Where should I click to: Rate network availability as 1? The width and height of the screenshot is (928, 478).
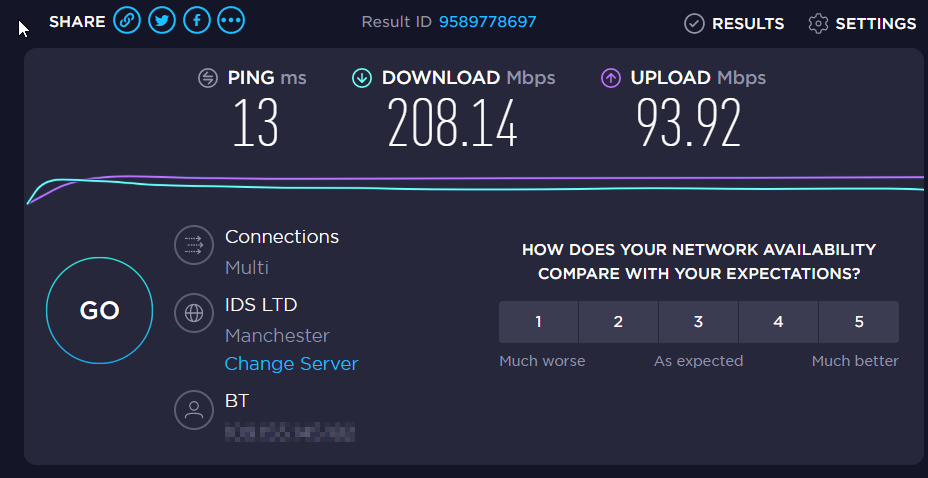538,322
